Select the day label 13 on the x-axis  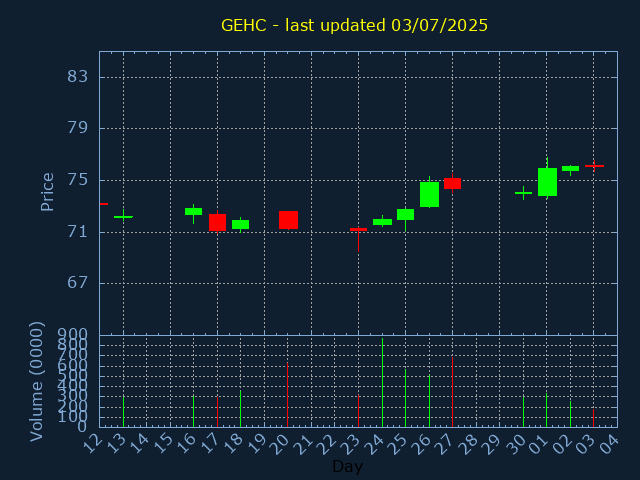pos(116,444)
